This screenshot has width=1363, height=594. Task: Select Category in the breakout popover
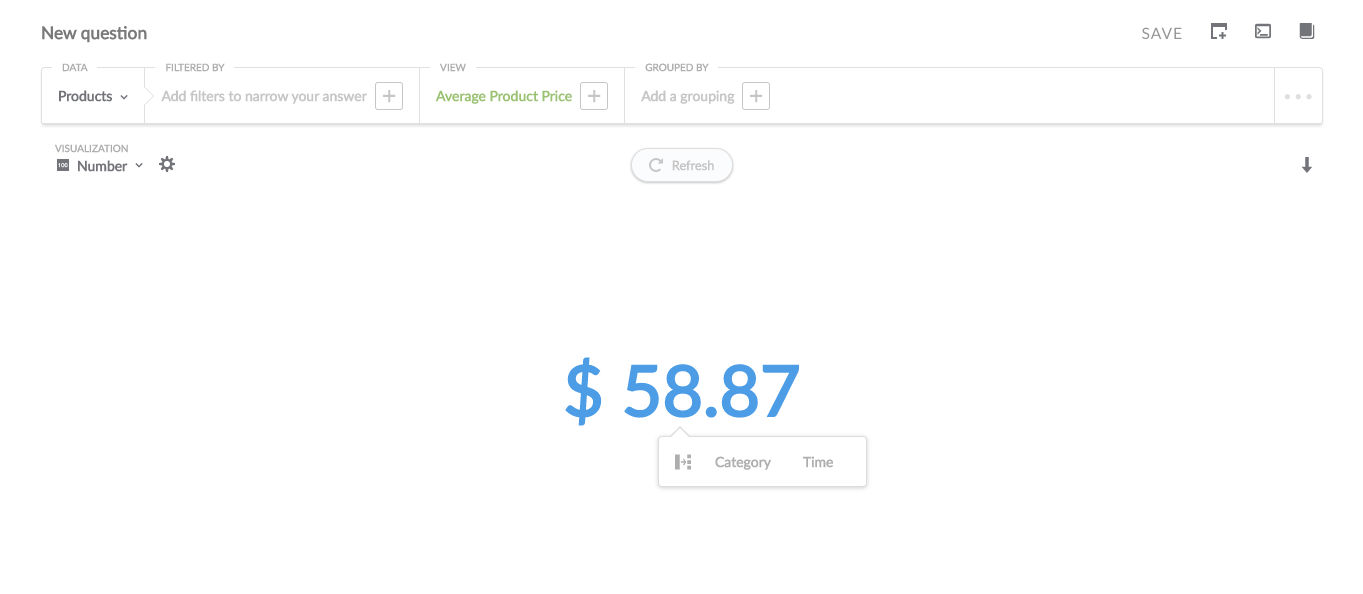pos(743,462)
